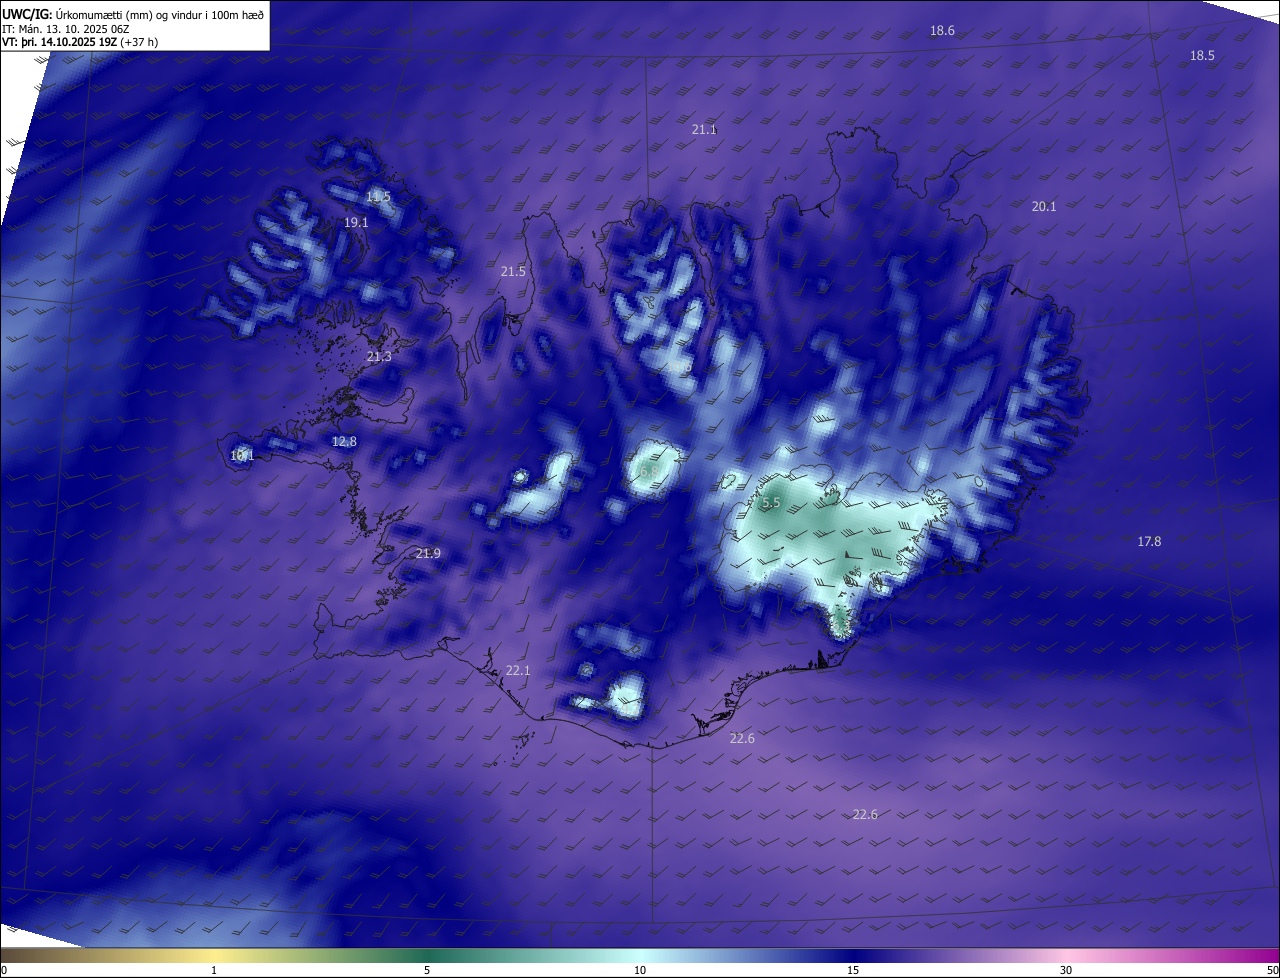The height and width of the screenshot is (978, 1280).
Task: Click the 11.5 value in the Westfjords
Action: click(378, 197)
